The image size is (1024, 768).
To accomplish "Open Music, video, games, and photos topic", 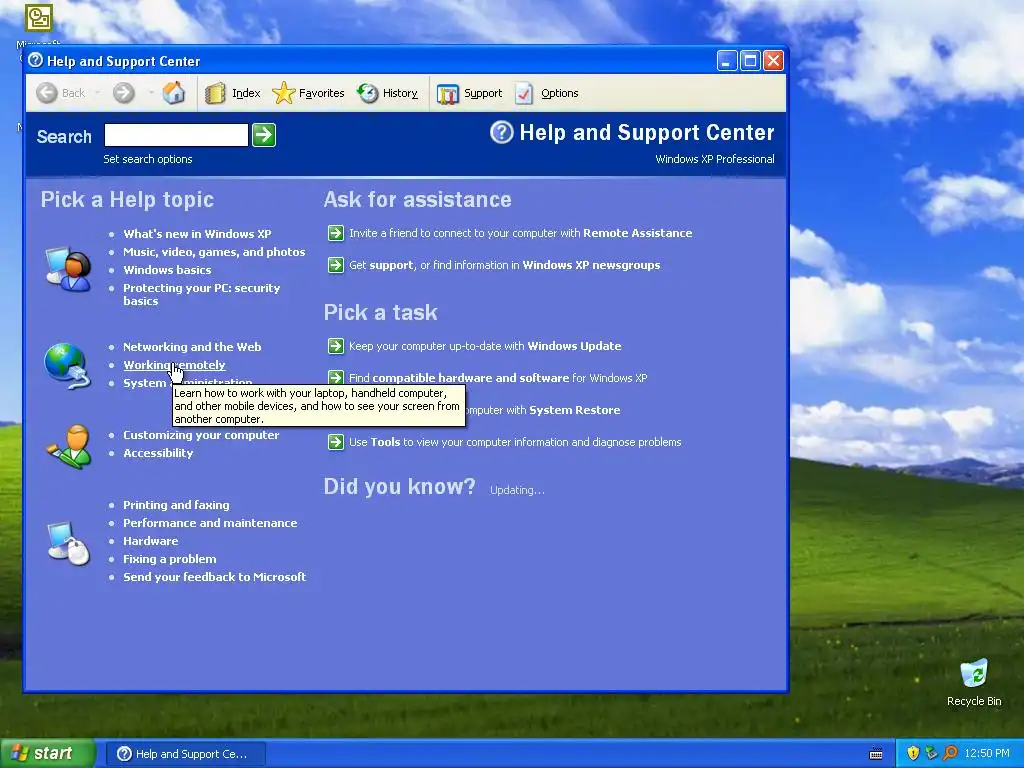I will [214, 252].
